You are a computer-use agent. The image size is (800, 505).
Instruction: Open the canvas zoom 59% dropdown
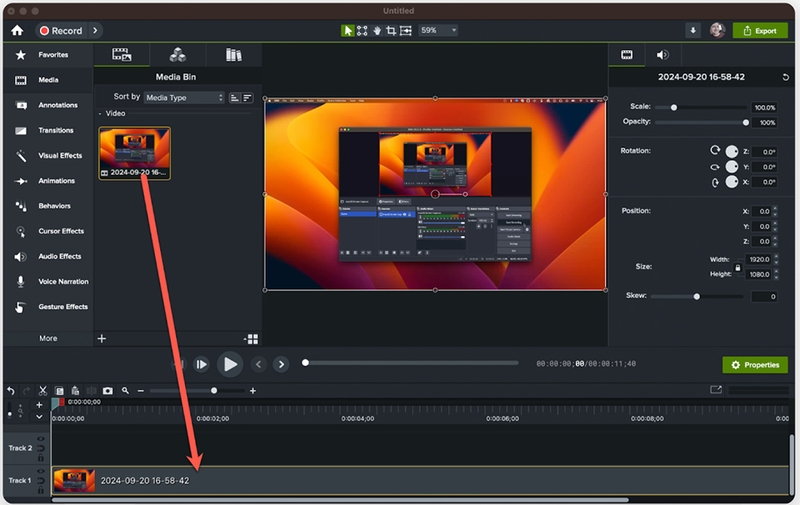tap(439, 31)
